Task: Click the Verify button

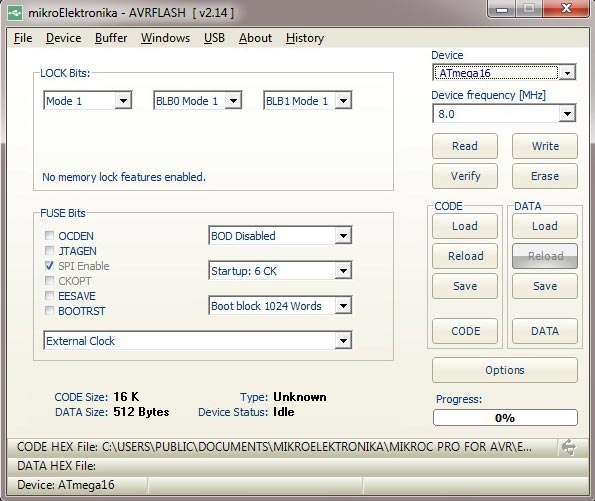Action: coord(465,176)
